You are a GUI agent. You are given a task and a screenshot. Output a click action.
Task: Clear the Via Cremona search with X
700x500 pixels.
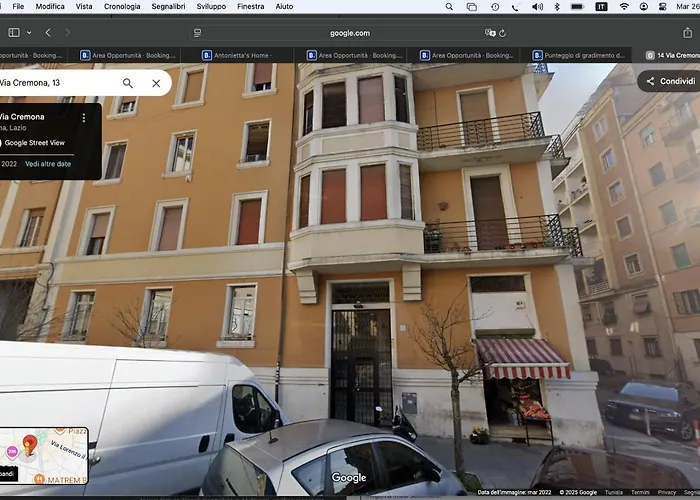click(156, 83)
